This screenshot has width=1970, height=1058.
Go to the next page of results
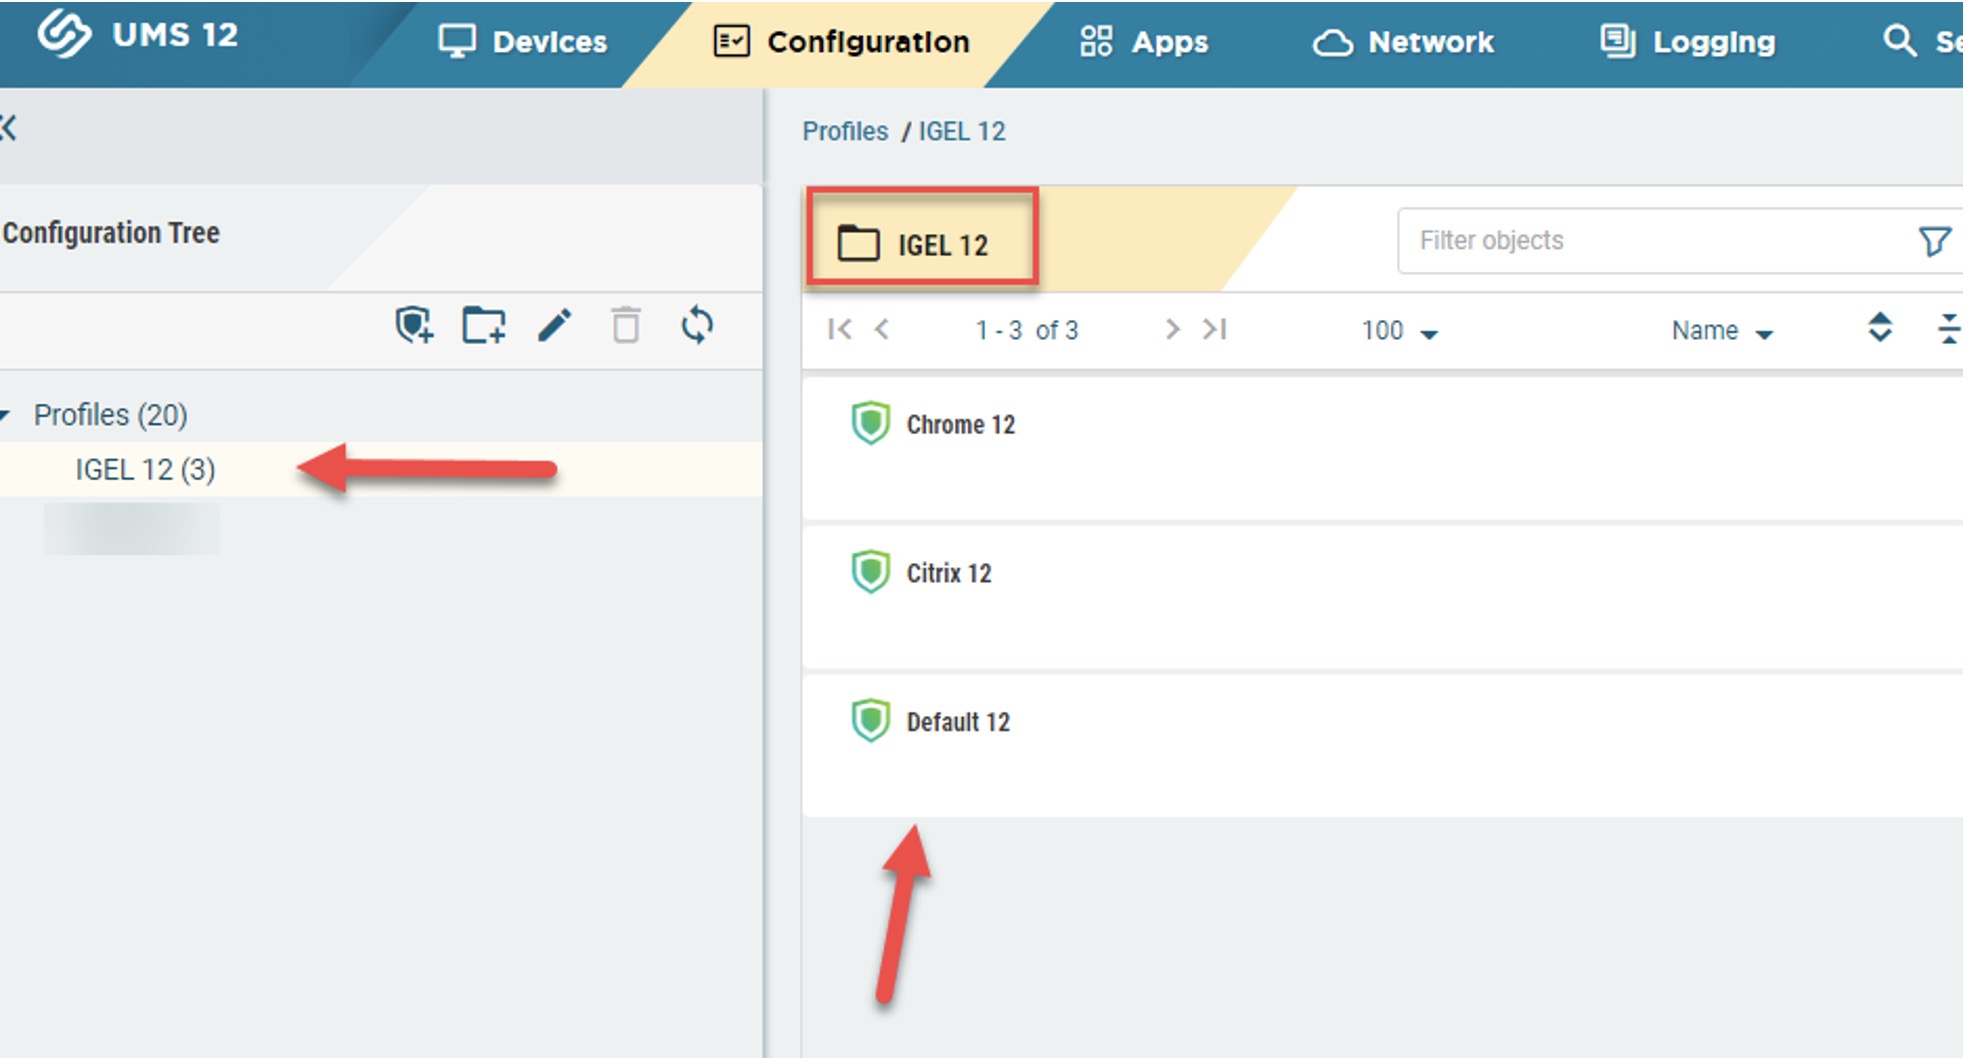[x=1172, y=330]
